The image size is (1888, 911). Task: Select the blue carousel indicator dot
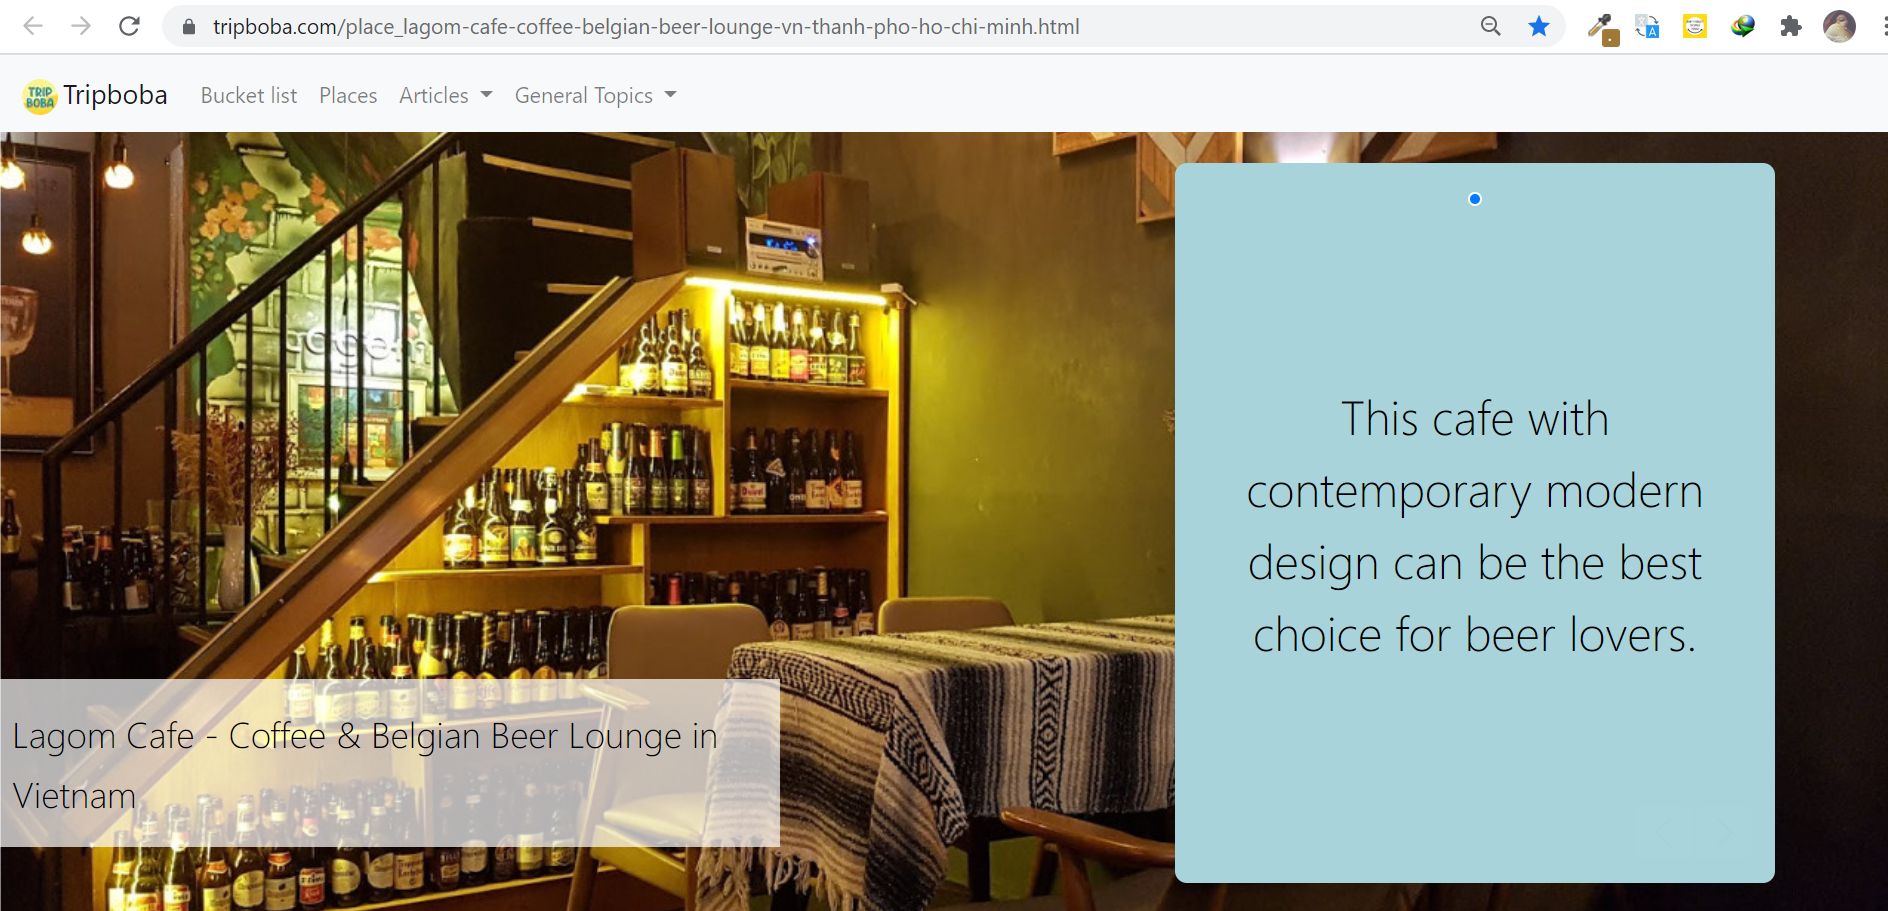tap(1475, 199)
